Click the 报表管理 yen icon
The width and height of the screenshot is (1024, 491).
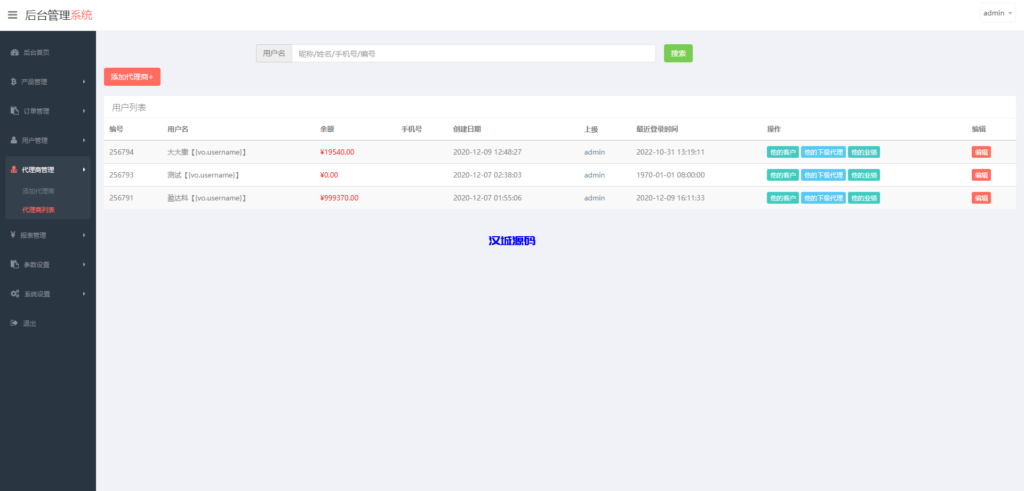point(14,236)
